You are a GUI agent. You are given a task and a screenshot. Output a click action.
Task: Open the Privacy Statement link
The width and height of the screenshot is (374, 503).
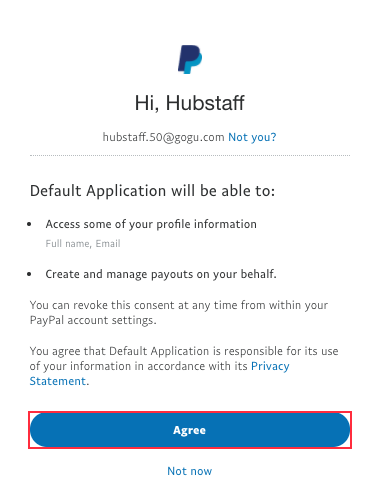159,374
